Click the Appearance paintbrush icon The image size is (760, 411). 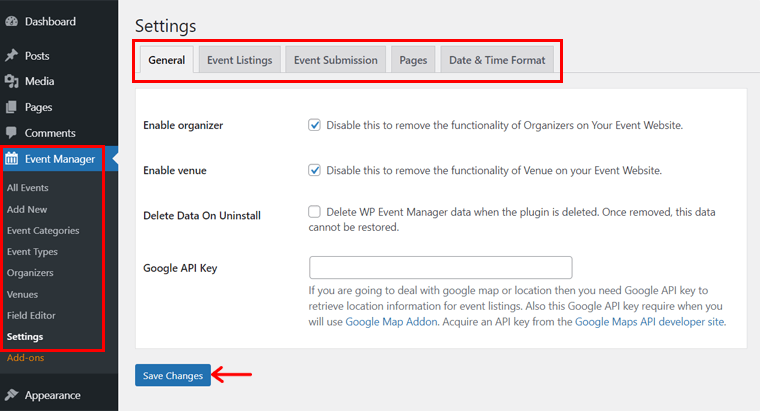[12, 394]
